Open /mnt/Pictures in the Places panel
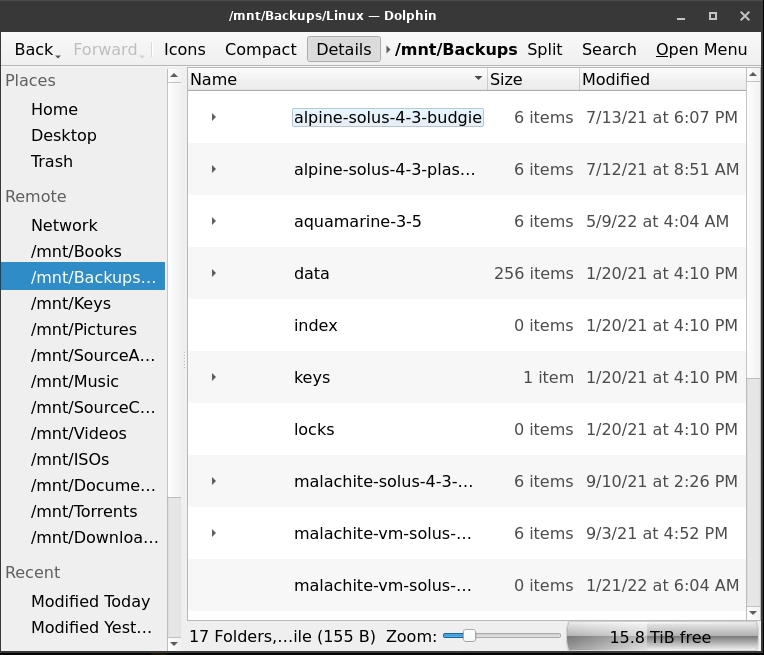The height and width of the screenshot is (655, 764). [x=84, y=329]
